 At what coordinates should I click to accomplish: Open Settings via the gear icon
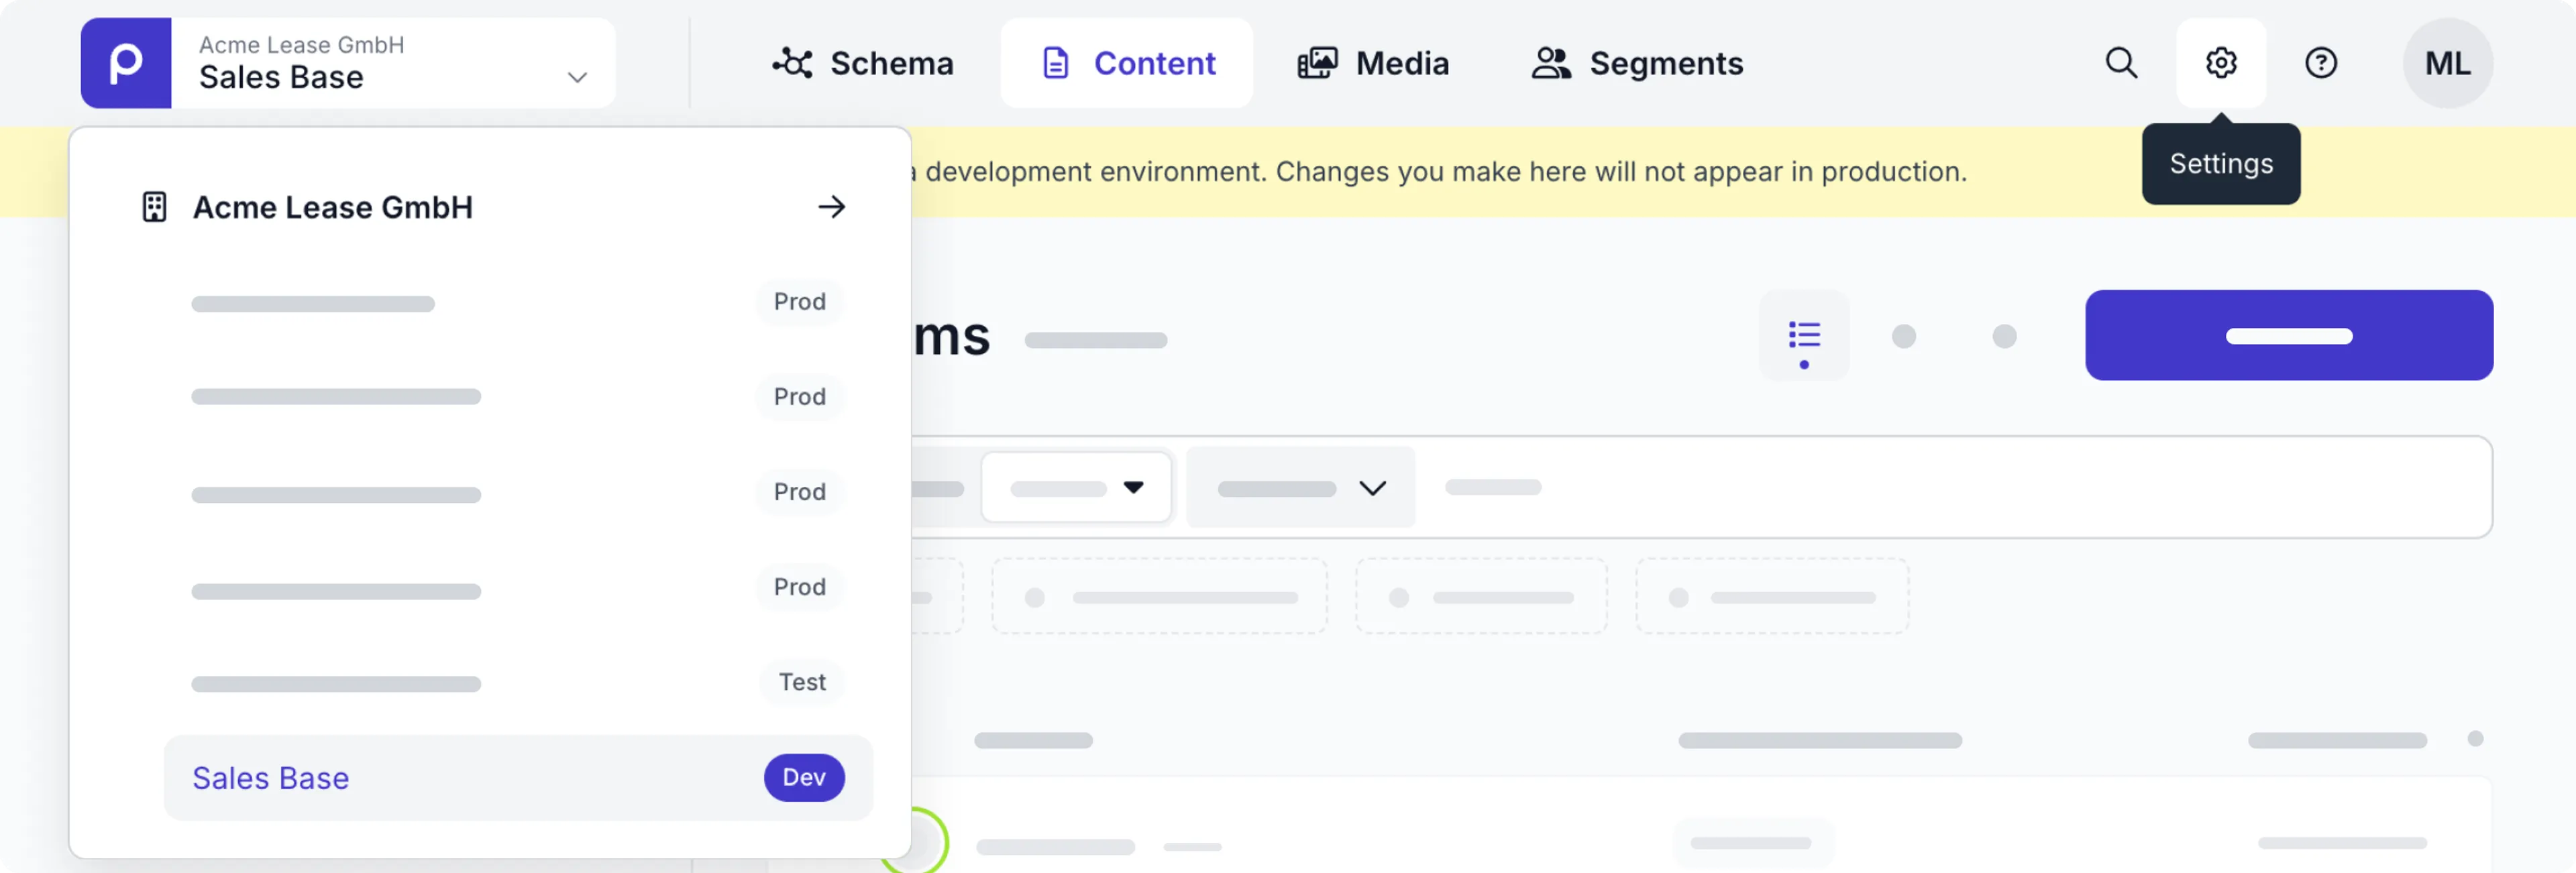2220,63
